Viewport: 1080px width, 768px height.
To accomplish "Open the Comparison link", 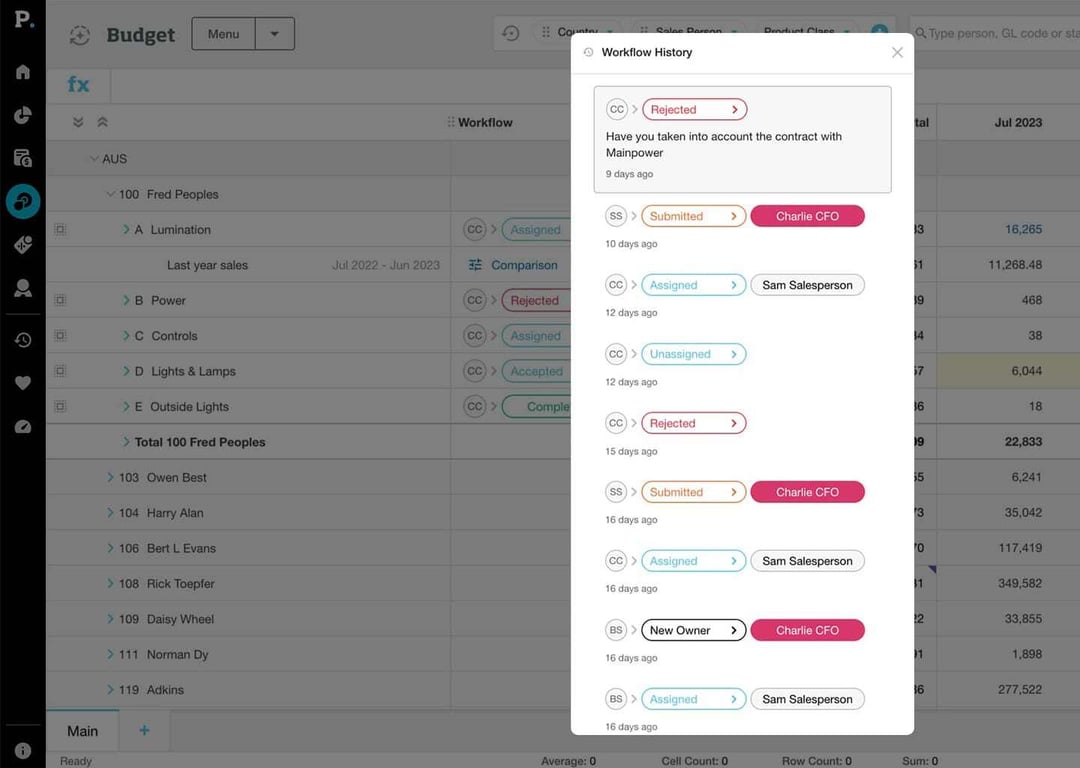I will click(524, 265).
